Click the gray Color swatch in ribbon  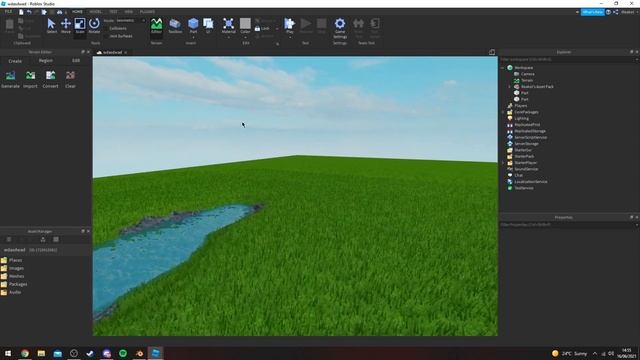tap(245, 23)
